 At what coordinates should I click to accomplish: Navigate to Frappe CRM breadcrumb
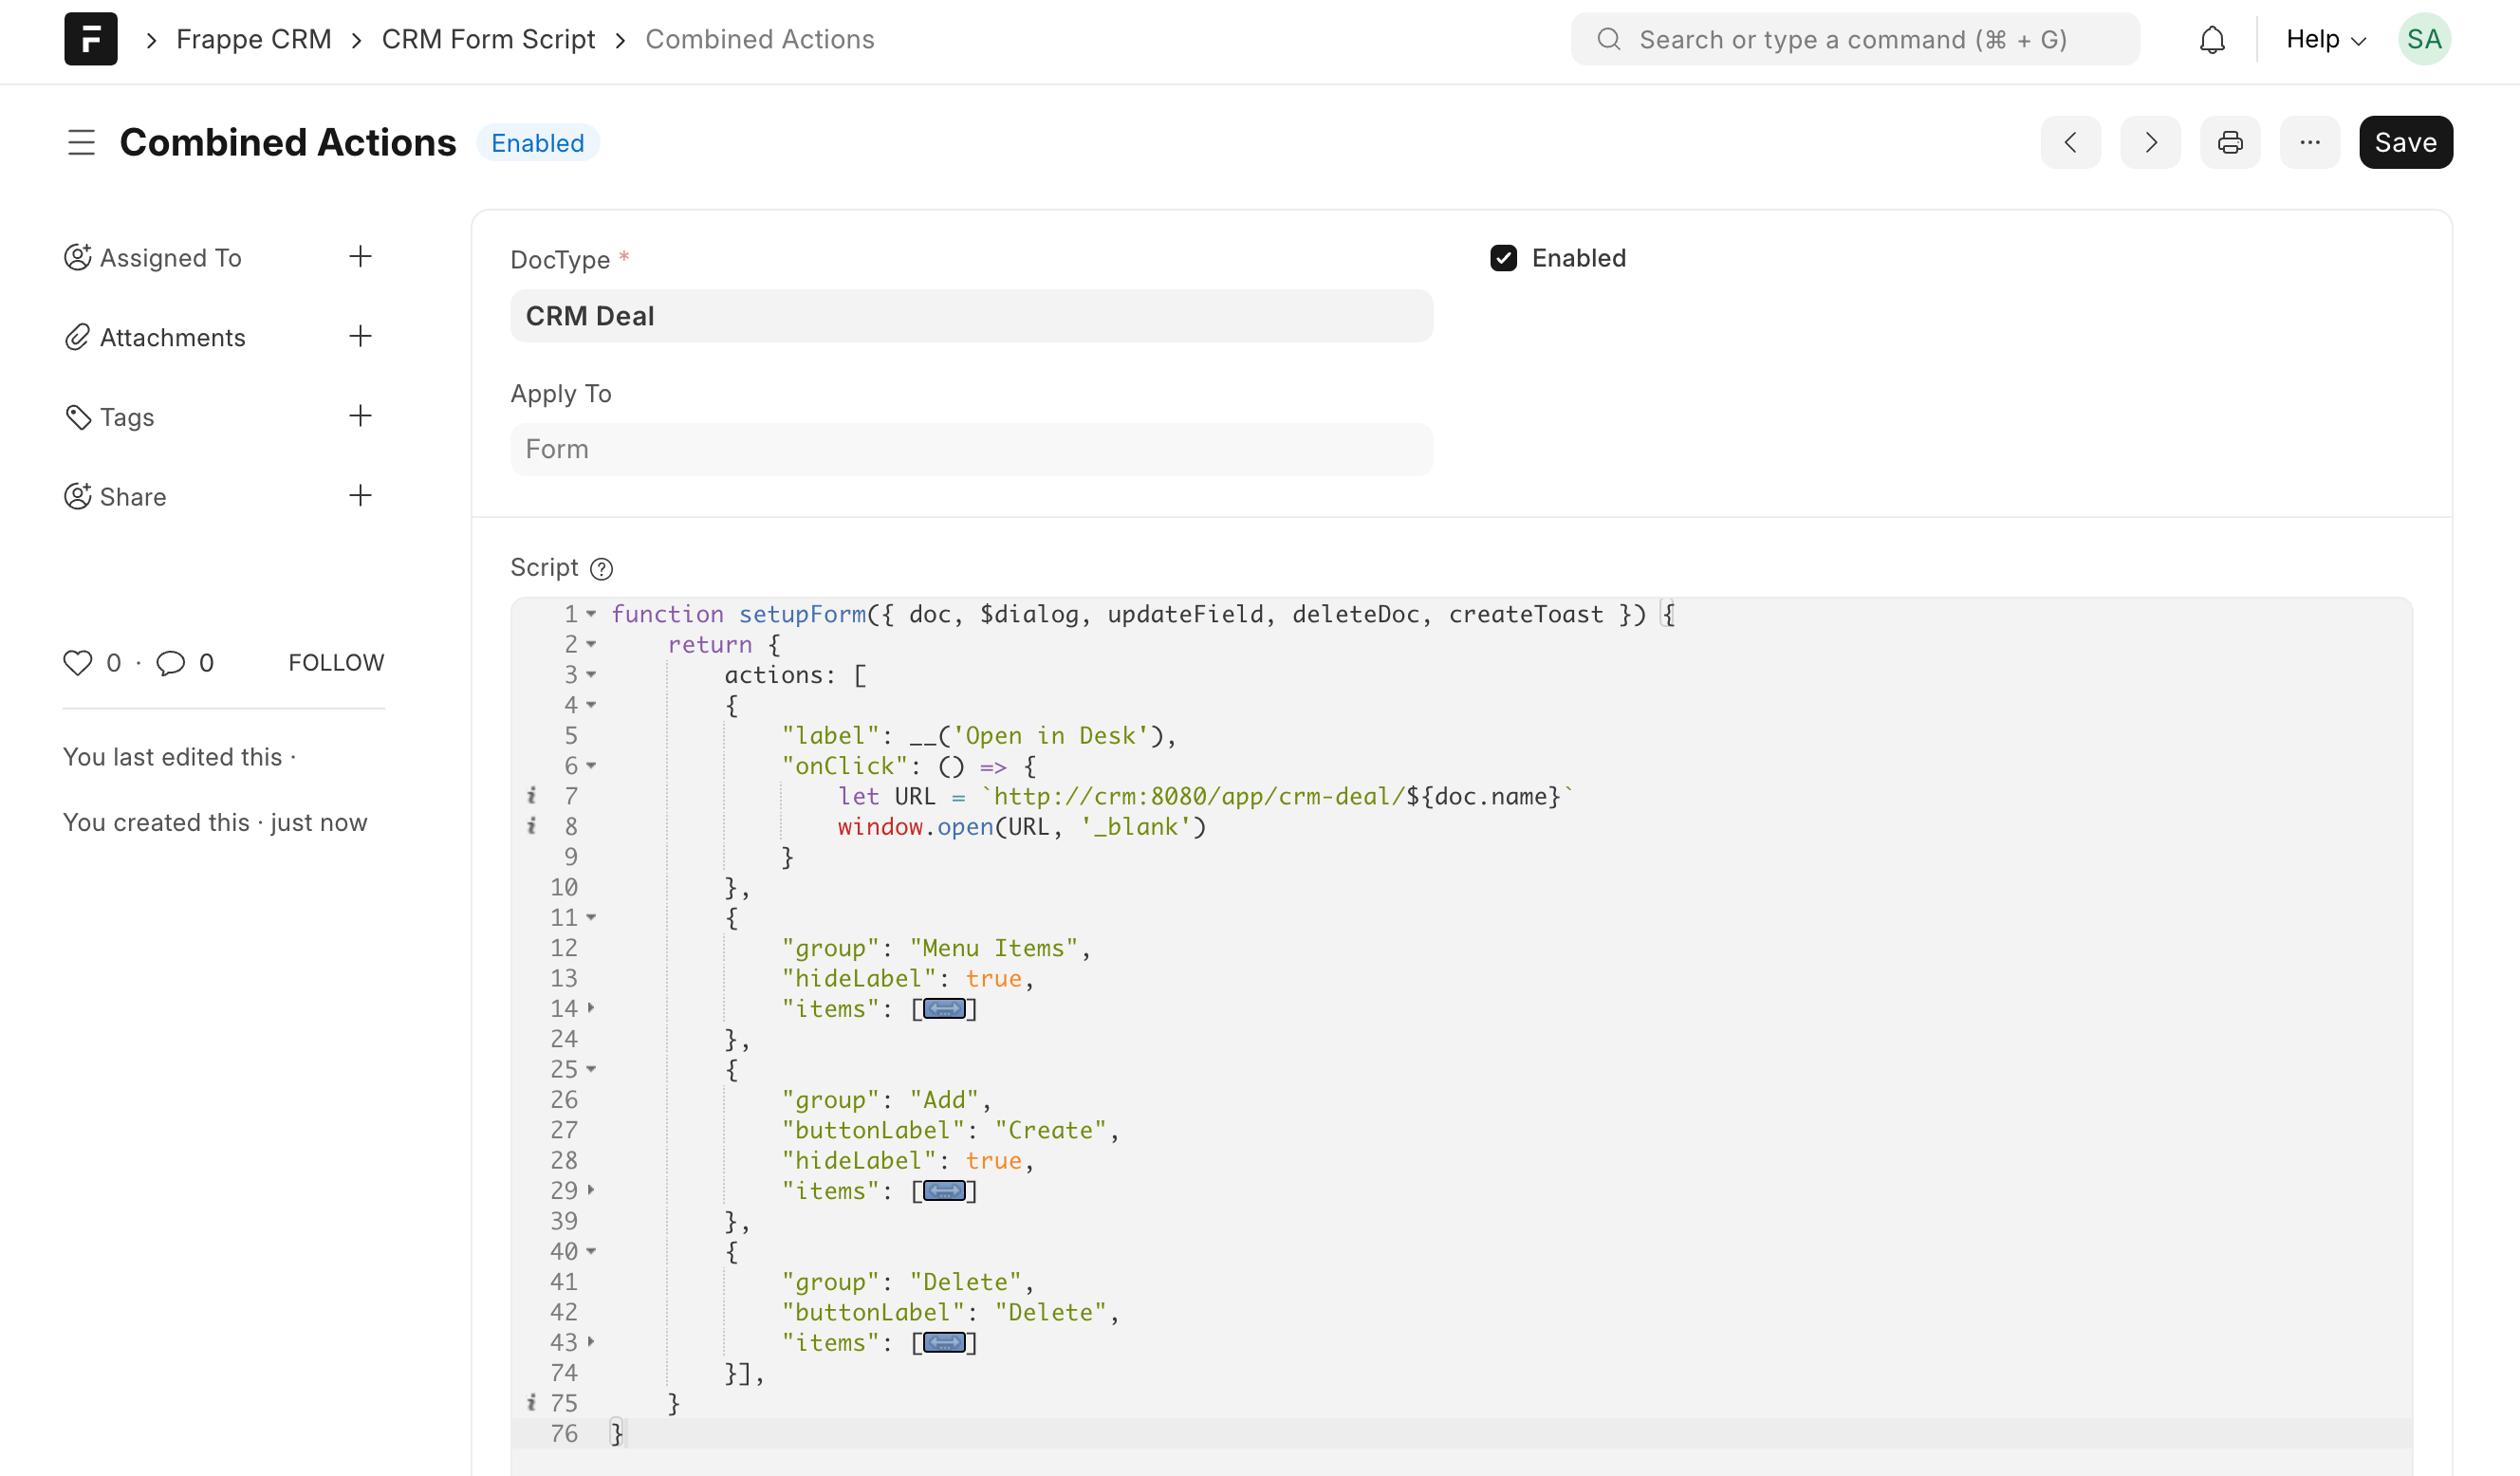coord(253,39)
